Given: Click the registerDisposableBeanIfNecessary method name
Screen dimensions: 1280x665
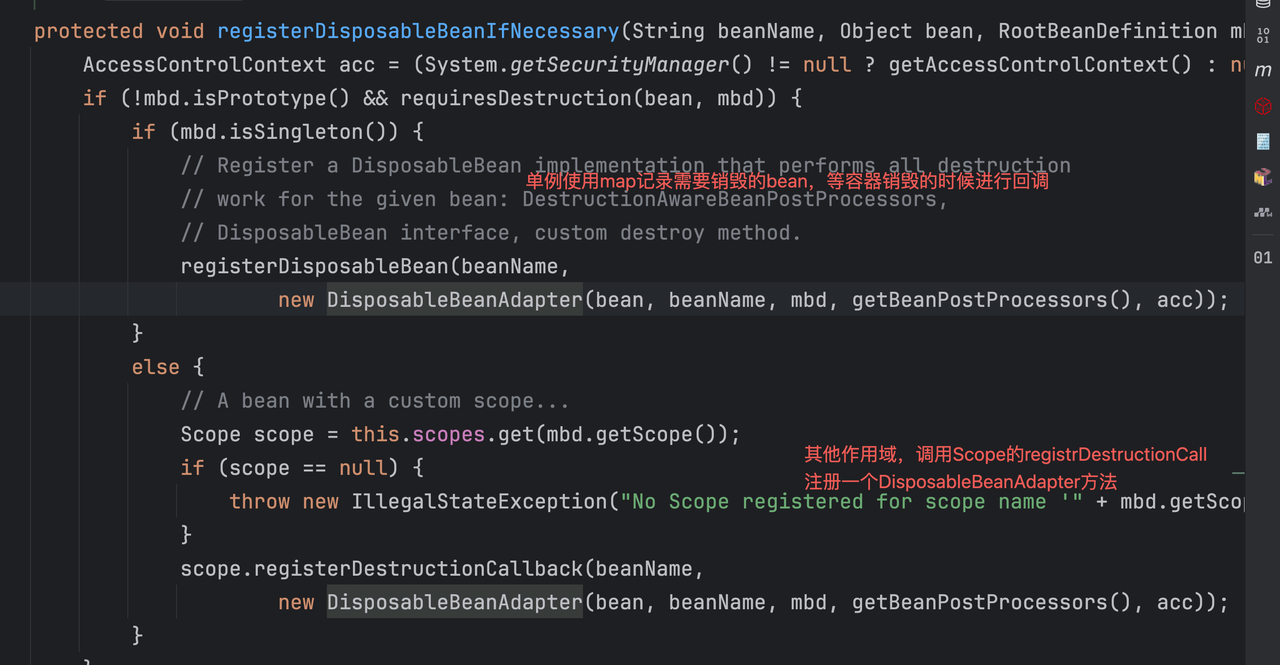Looking at the screenshot, I should point(418,31).
